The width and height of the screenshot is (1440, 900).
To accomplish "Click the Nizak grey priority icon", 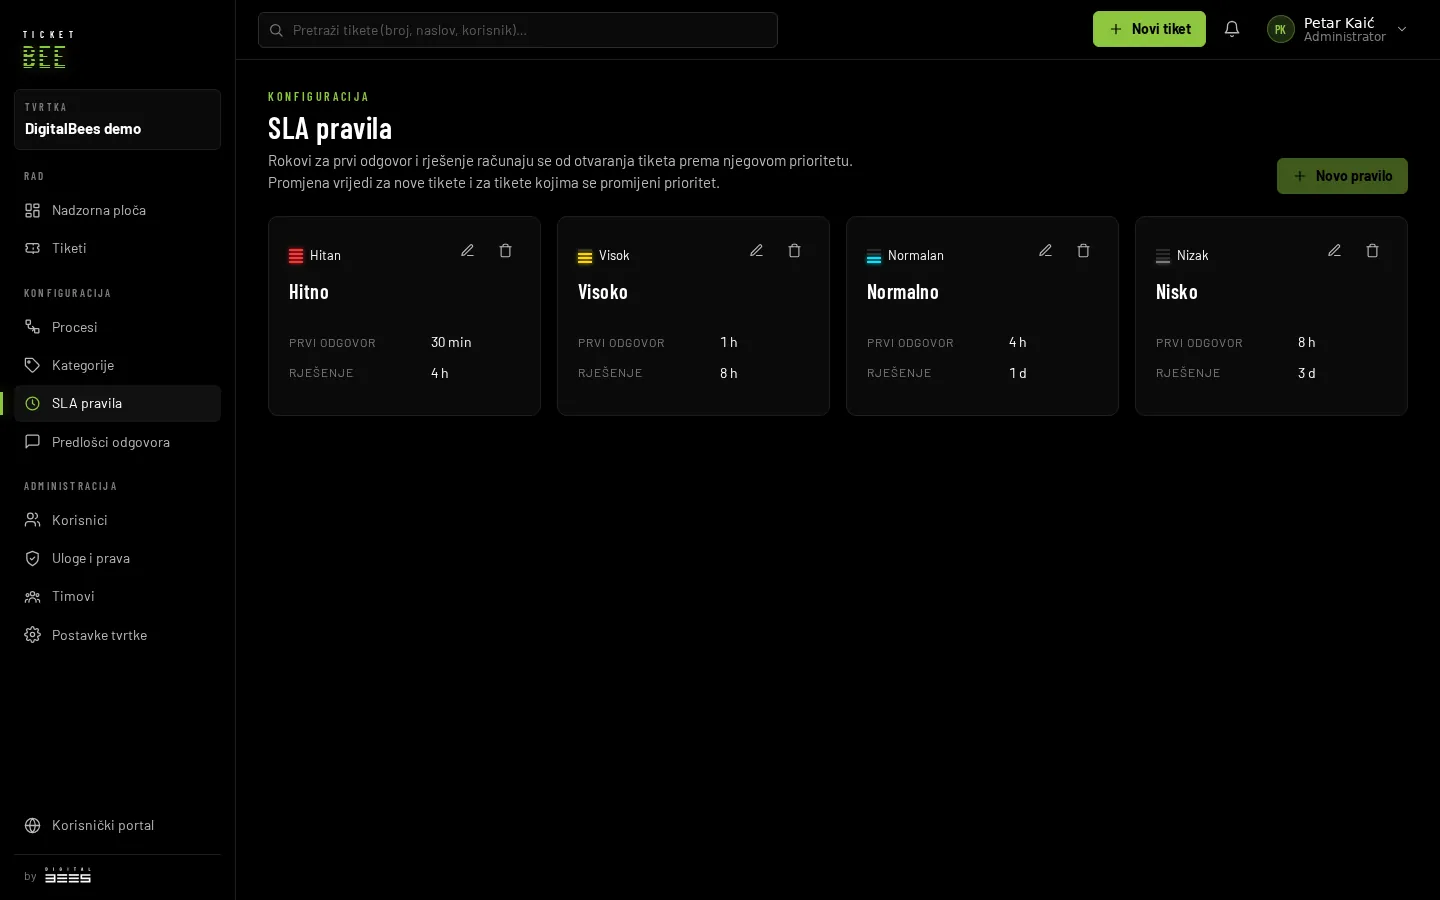I will point(1163,256).
